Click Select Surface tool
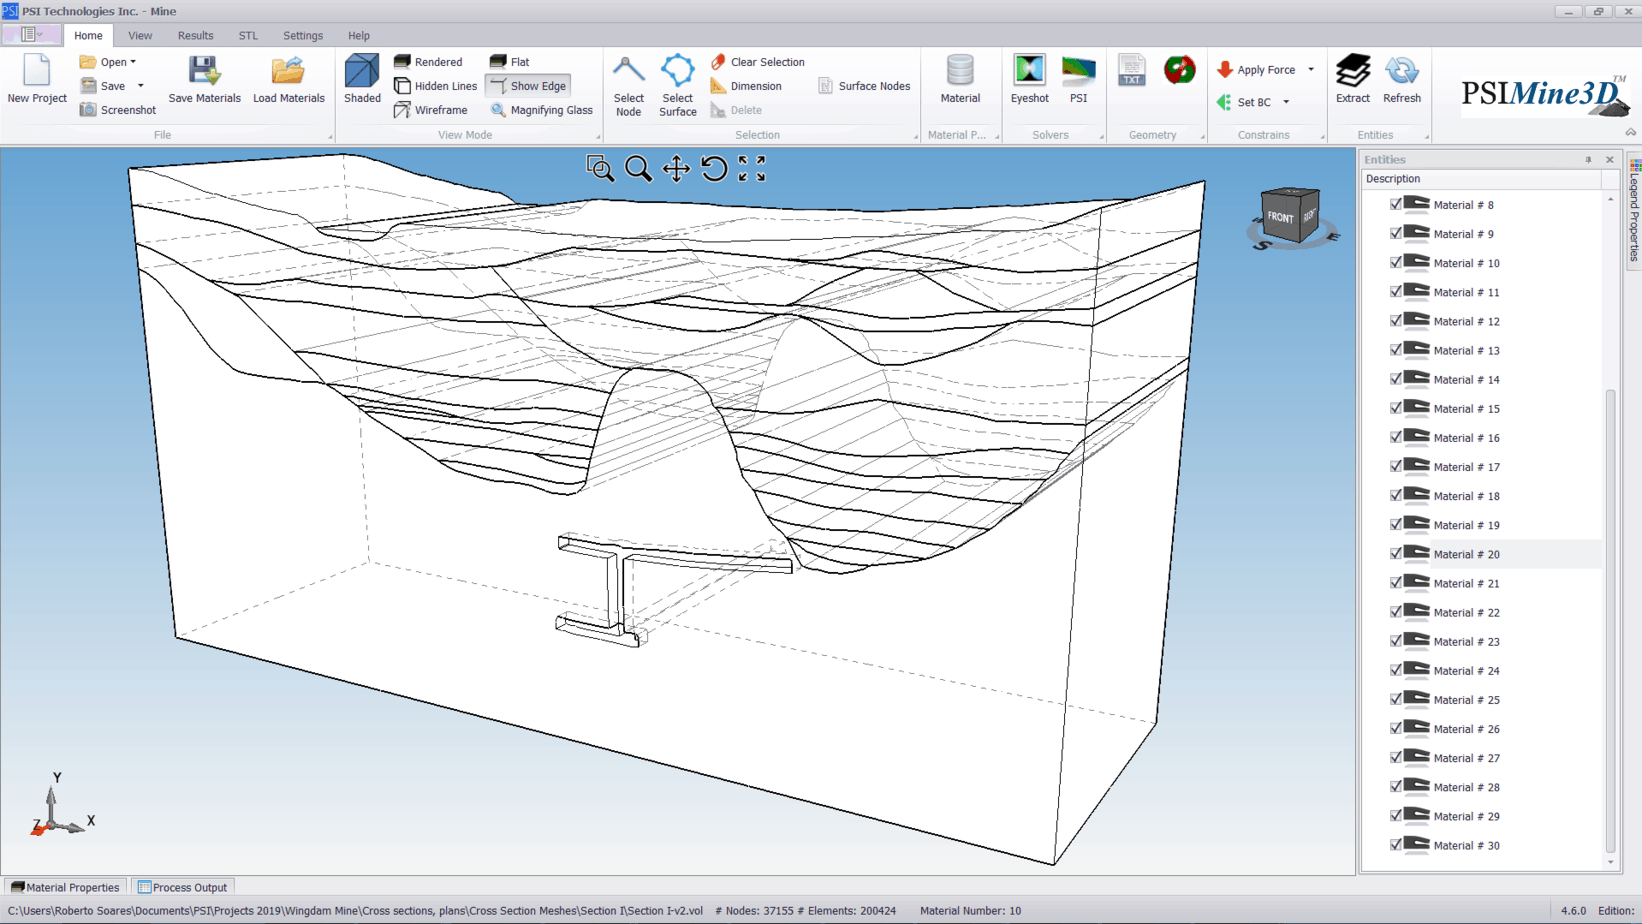Screen dimensions: 1642x924 677,86
